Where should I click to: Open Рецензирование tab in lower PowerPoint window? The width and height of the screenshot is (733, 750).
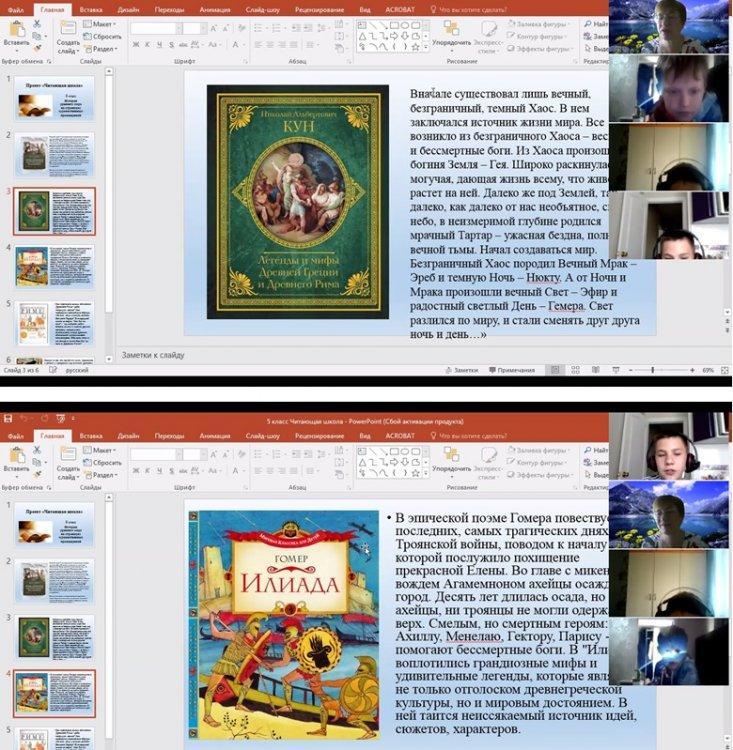[x=320, y=436]
